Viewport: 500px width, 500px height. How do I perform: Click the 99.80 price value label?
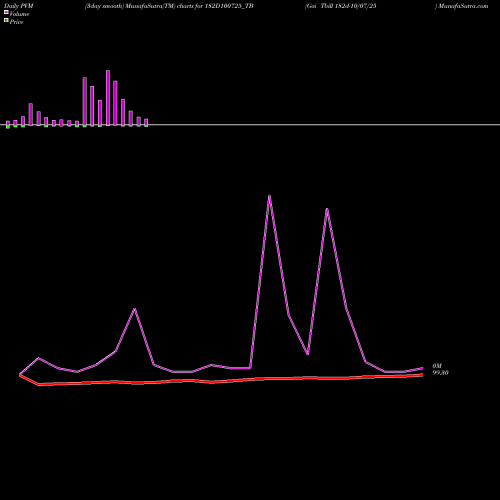coord(440,373)
